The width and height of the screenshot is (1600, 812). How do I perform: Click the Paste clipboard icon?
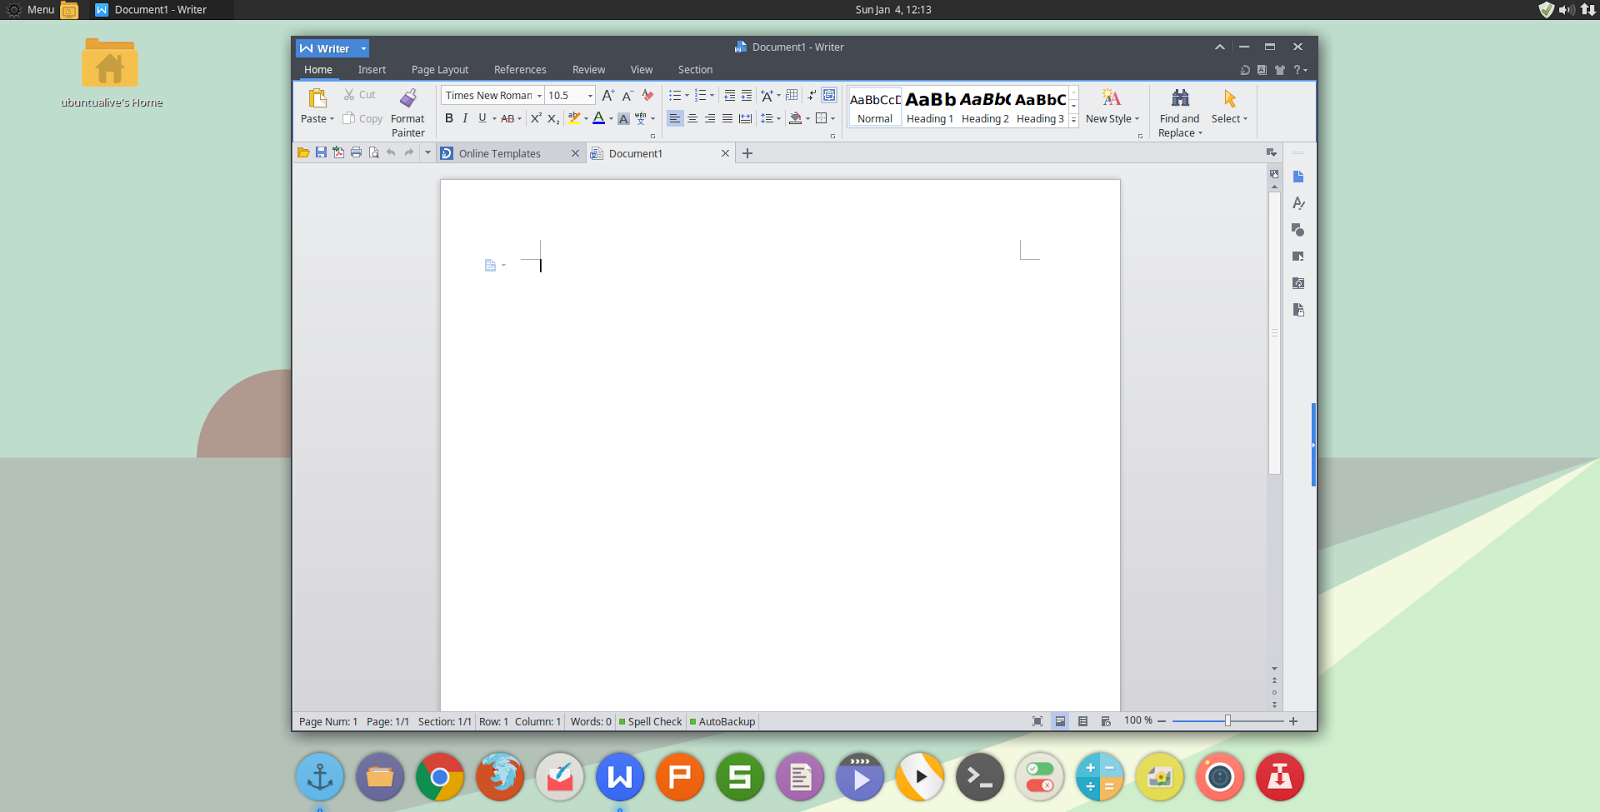[x=317, y=98]
